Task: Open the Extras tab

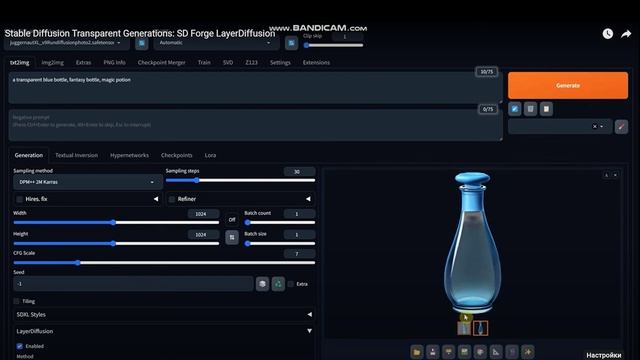Action: [x=83, y=62]
